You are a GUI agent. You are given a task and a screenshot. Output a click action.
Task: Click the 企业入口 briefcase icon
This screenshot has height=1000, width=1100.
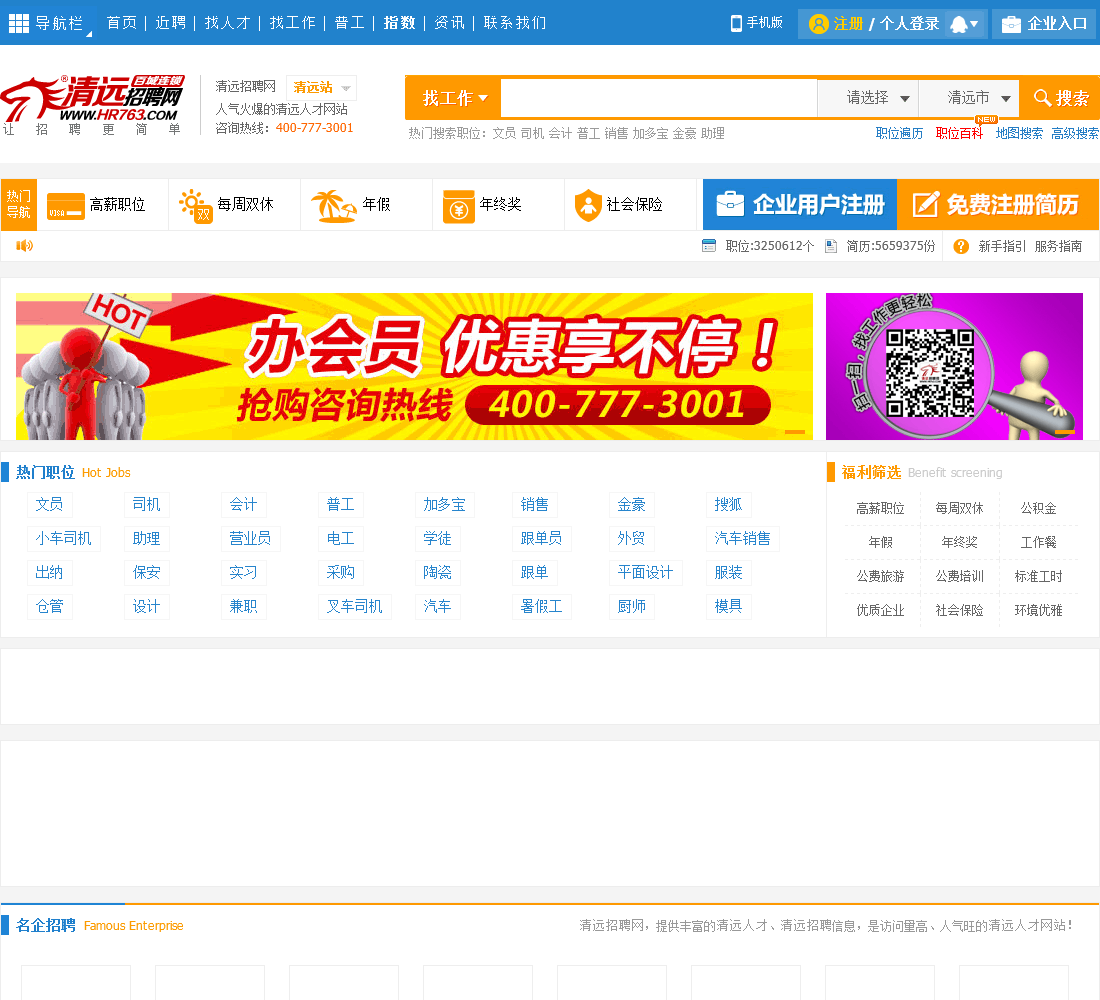(x=1011, y=24)
